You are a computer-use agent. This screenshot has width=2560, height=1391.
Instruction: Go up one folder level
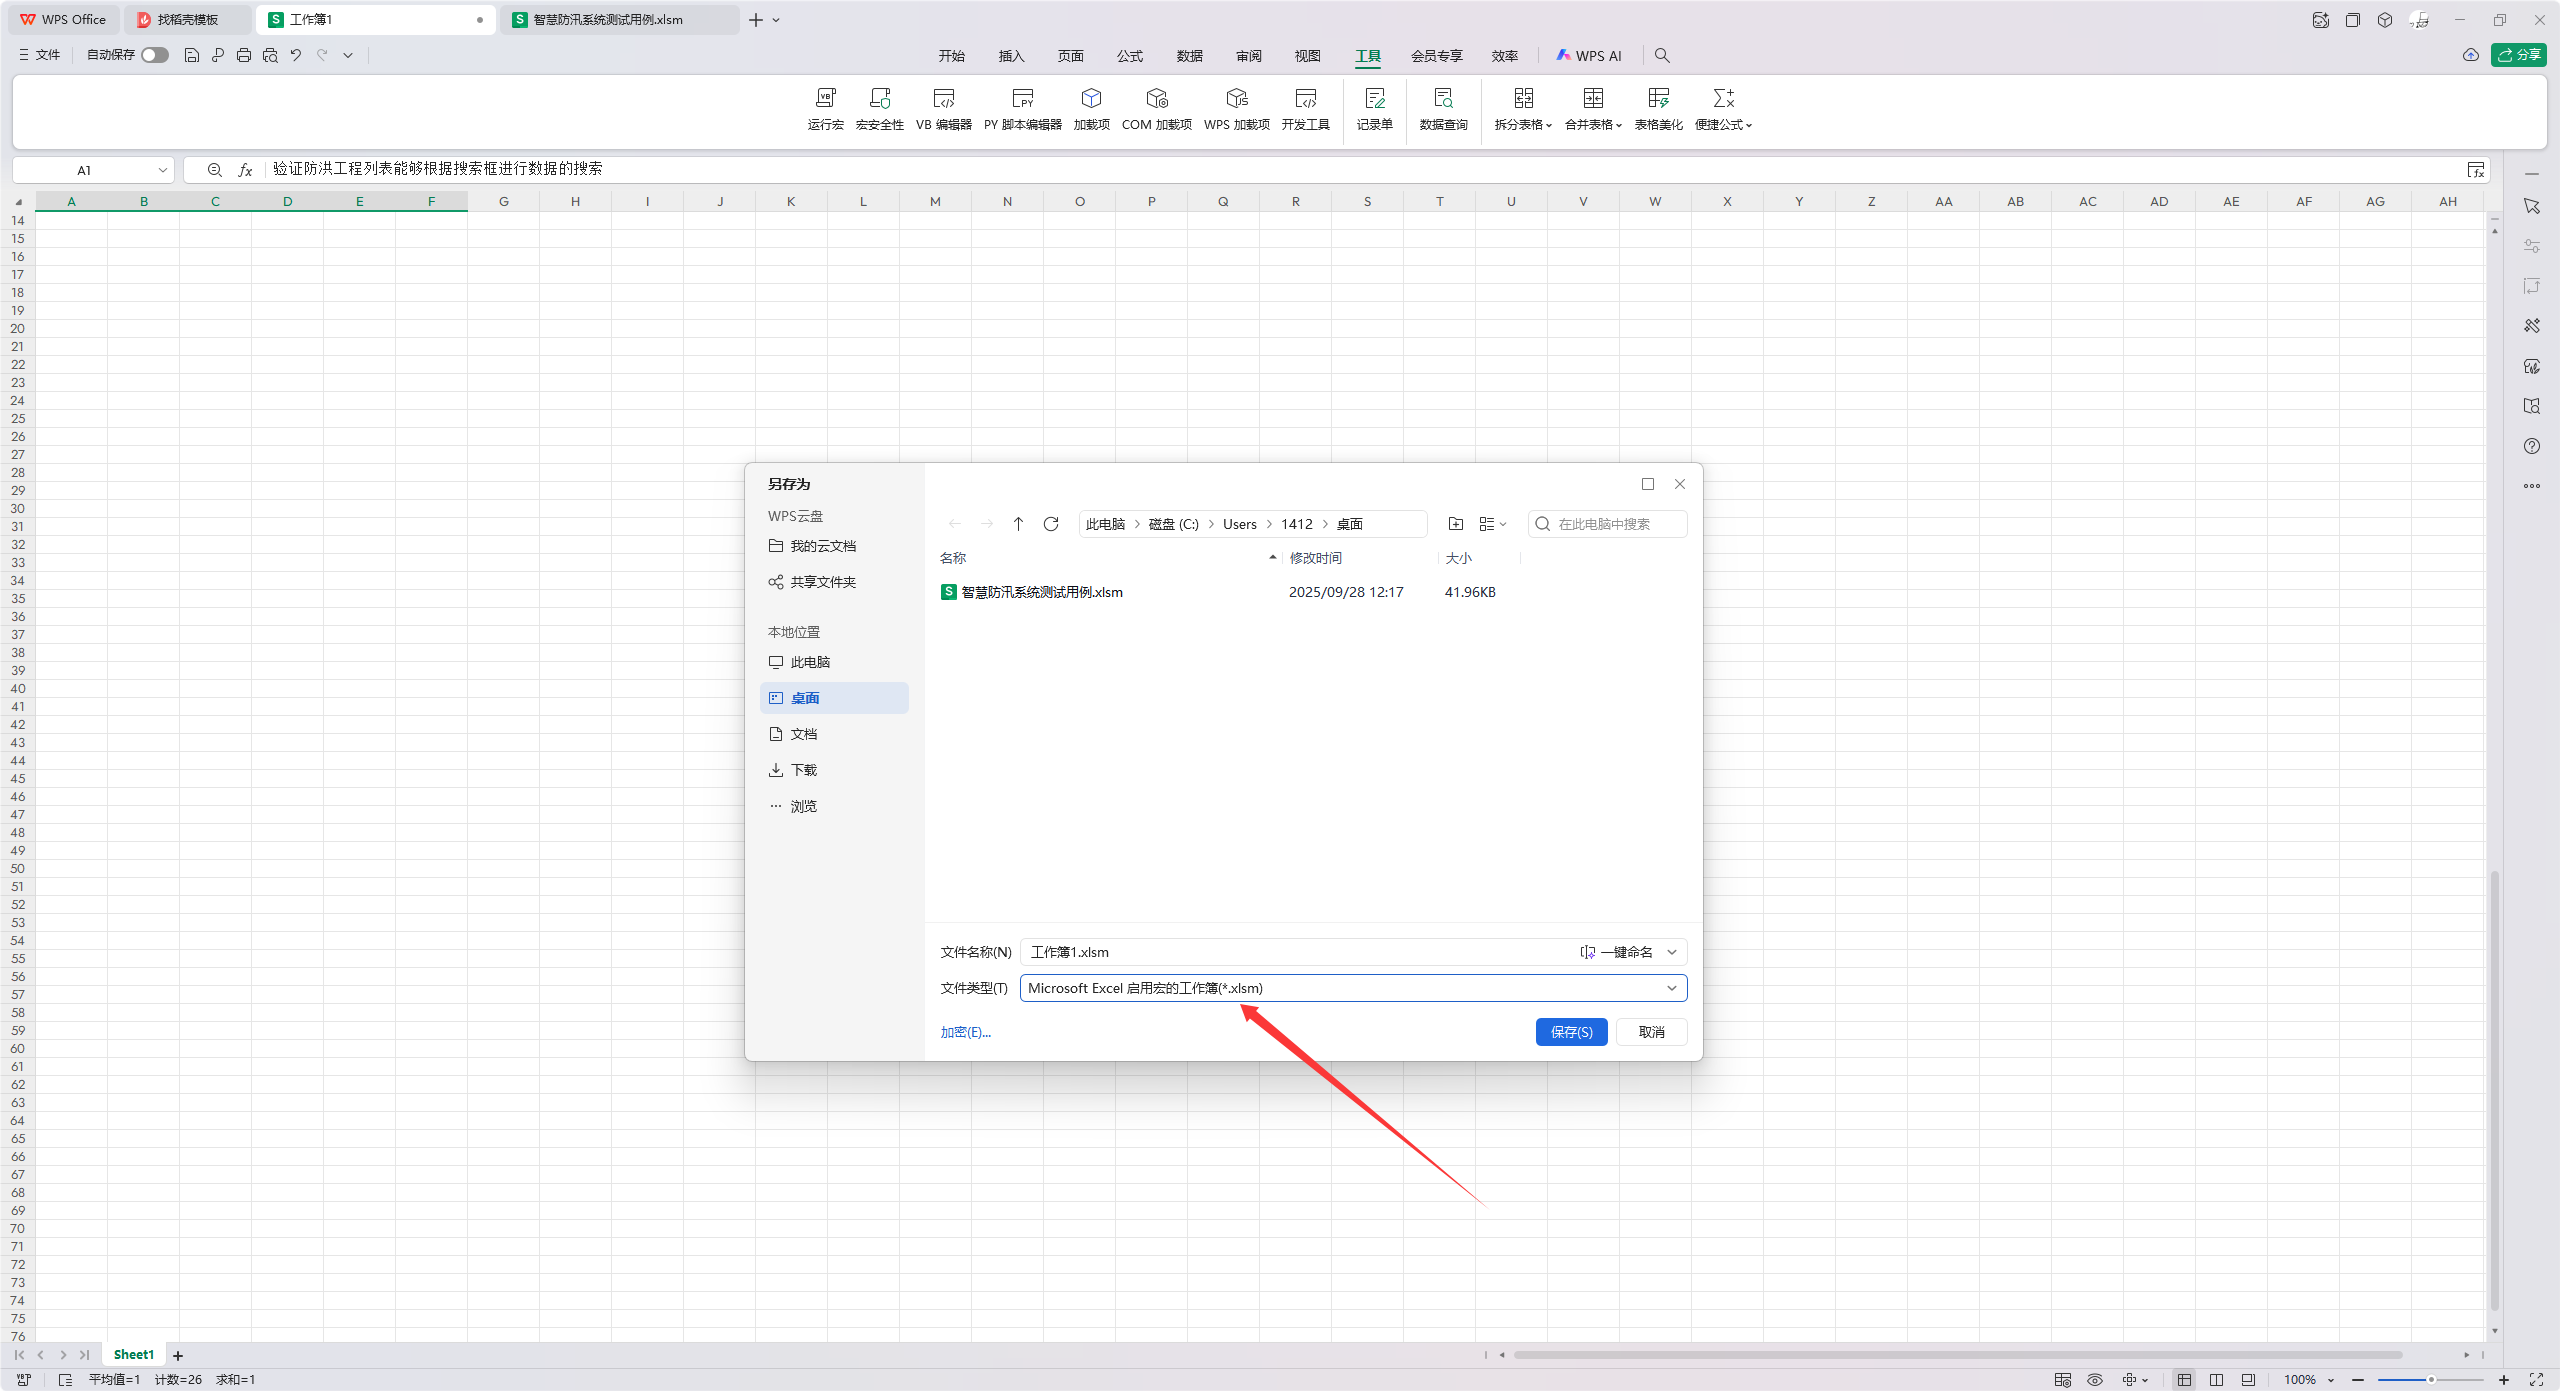point(1018,524)
